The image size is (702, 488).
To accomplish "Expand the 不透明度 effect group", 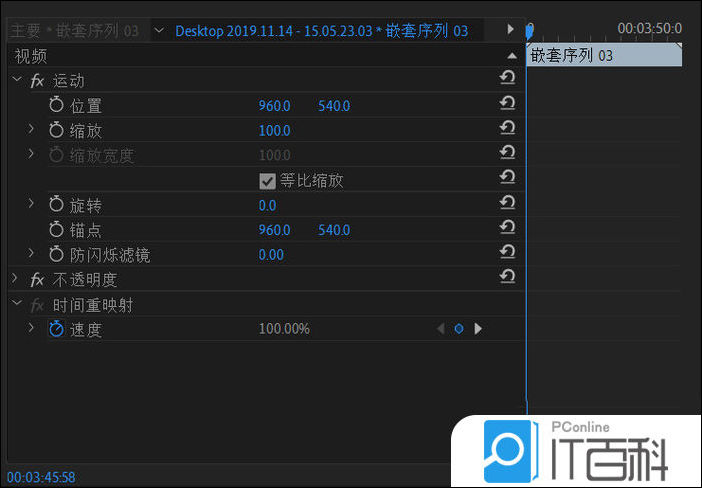I will [x=15, y=278].
